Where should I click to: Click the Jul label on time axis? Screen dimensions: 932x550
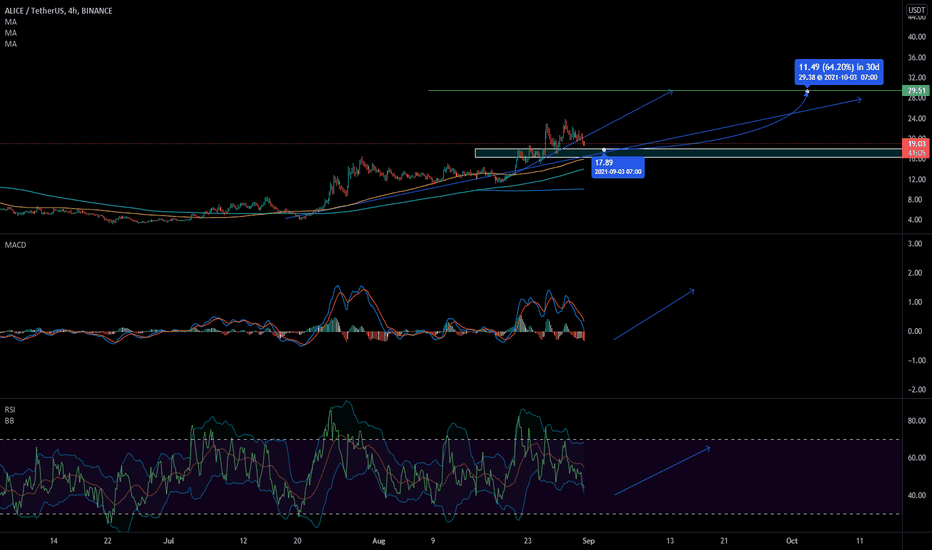169,541
